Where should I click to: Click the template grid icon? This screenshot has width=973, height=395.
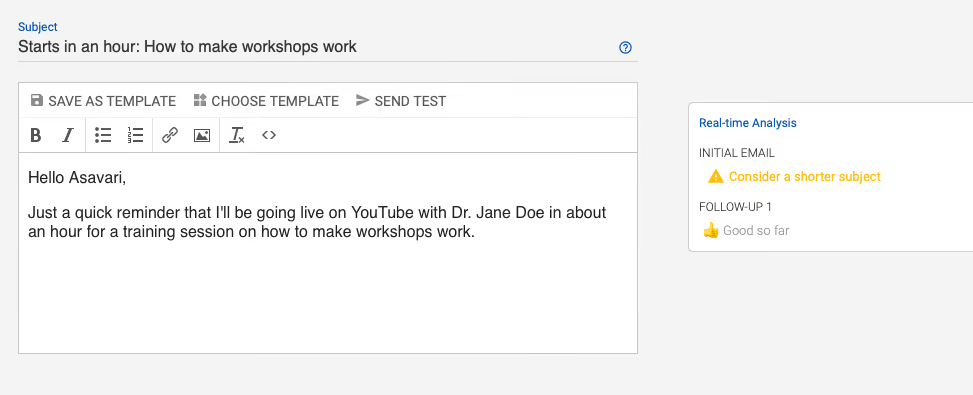pos(200,100)
